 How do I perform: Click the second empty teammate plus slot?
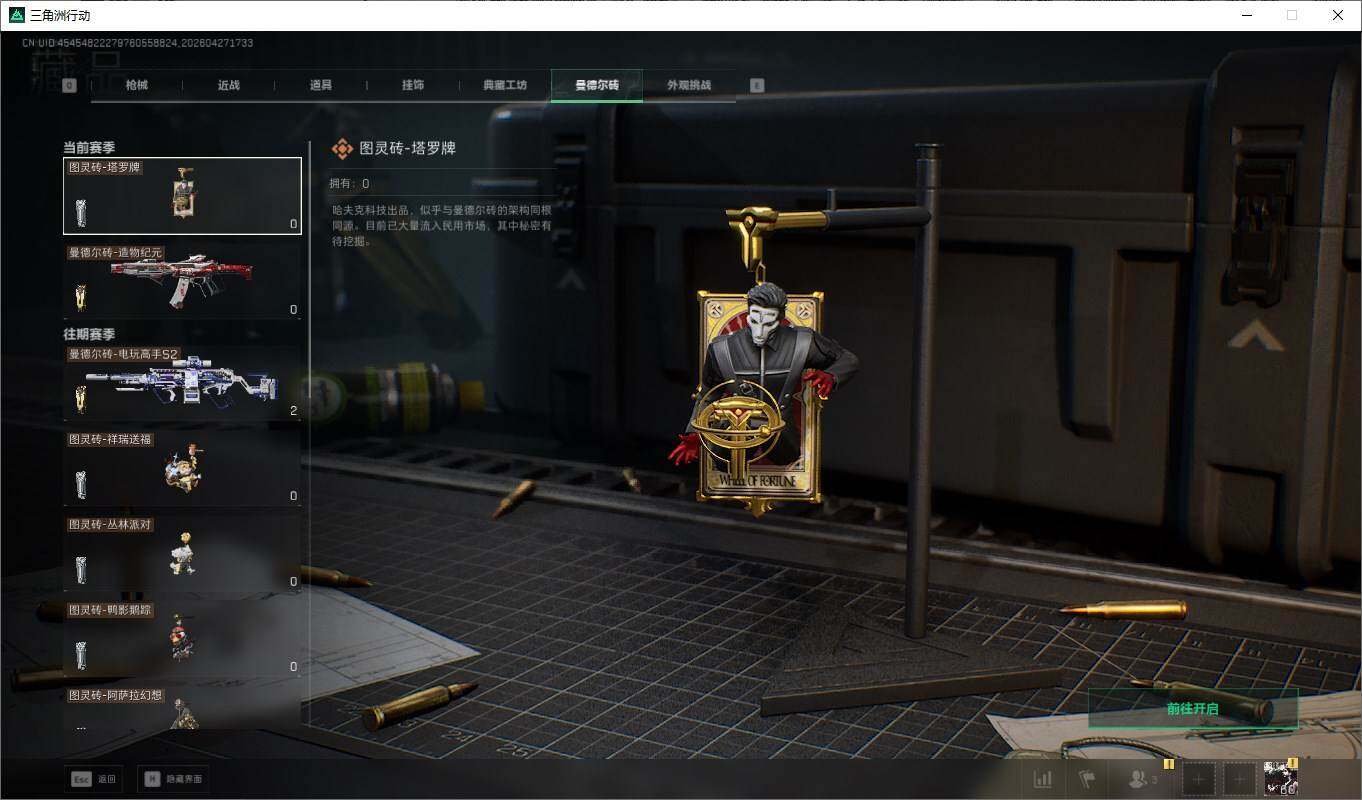(1238, 778)
